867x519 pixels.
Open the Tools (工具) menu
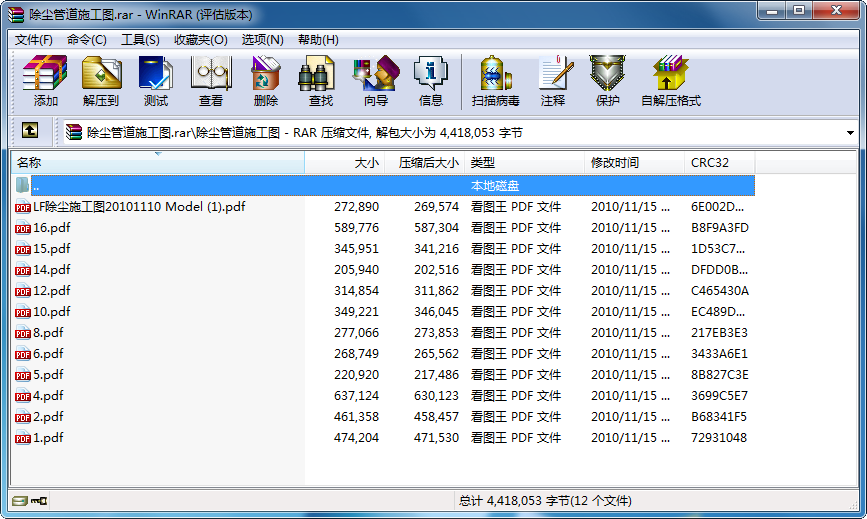(x=140, y=40)
